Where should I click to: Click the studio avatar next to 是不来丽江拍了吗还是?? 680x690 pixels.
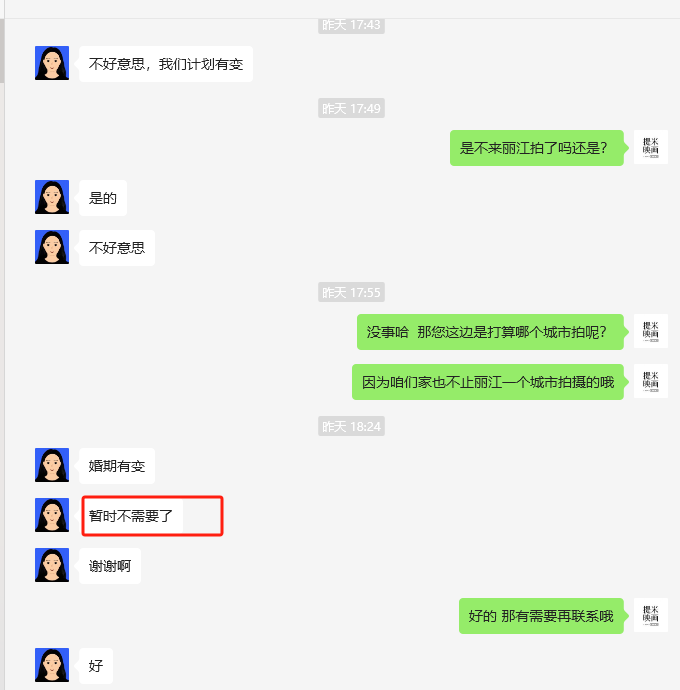coord(651,147)
